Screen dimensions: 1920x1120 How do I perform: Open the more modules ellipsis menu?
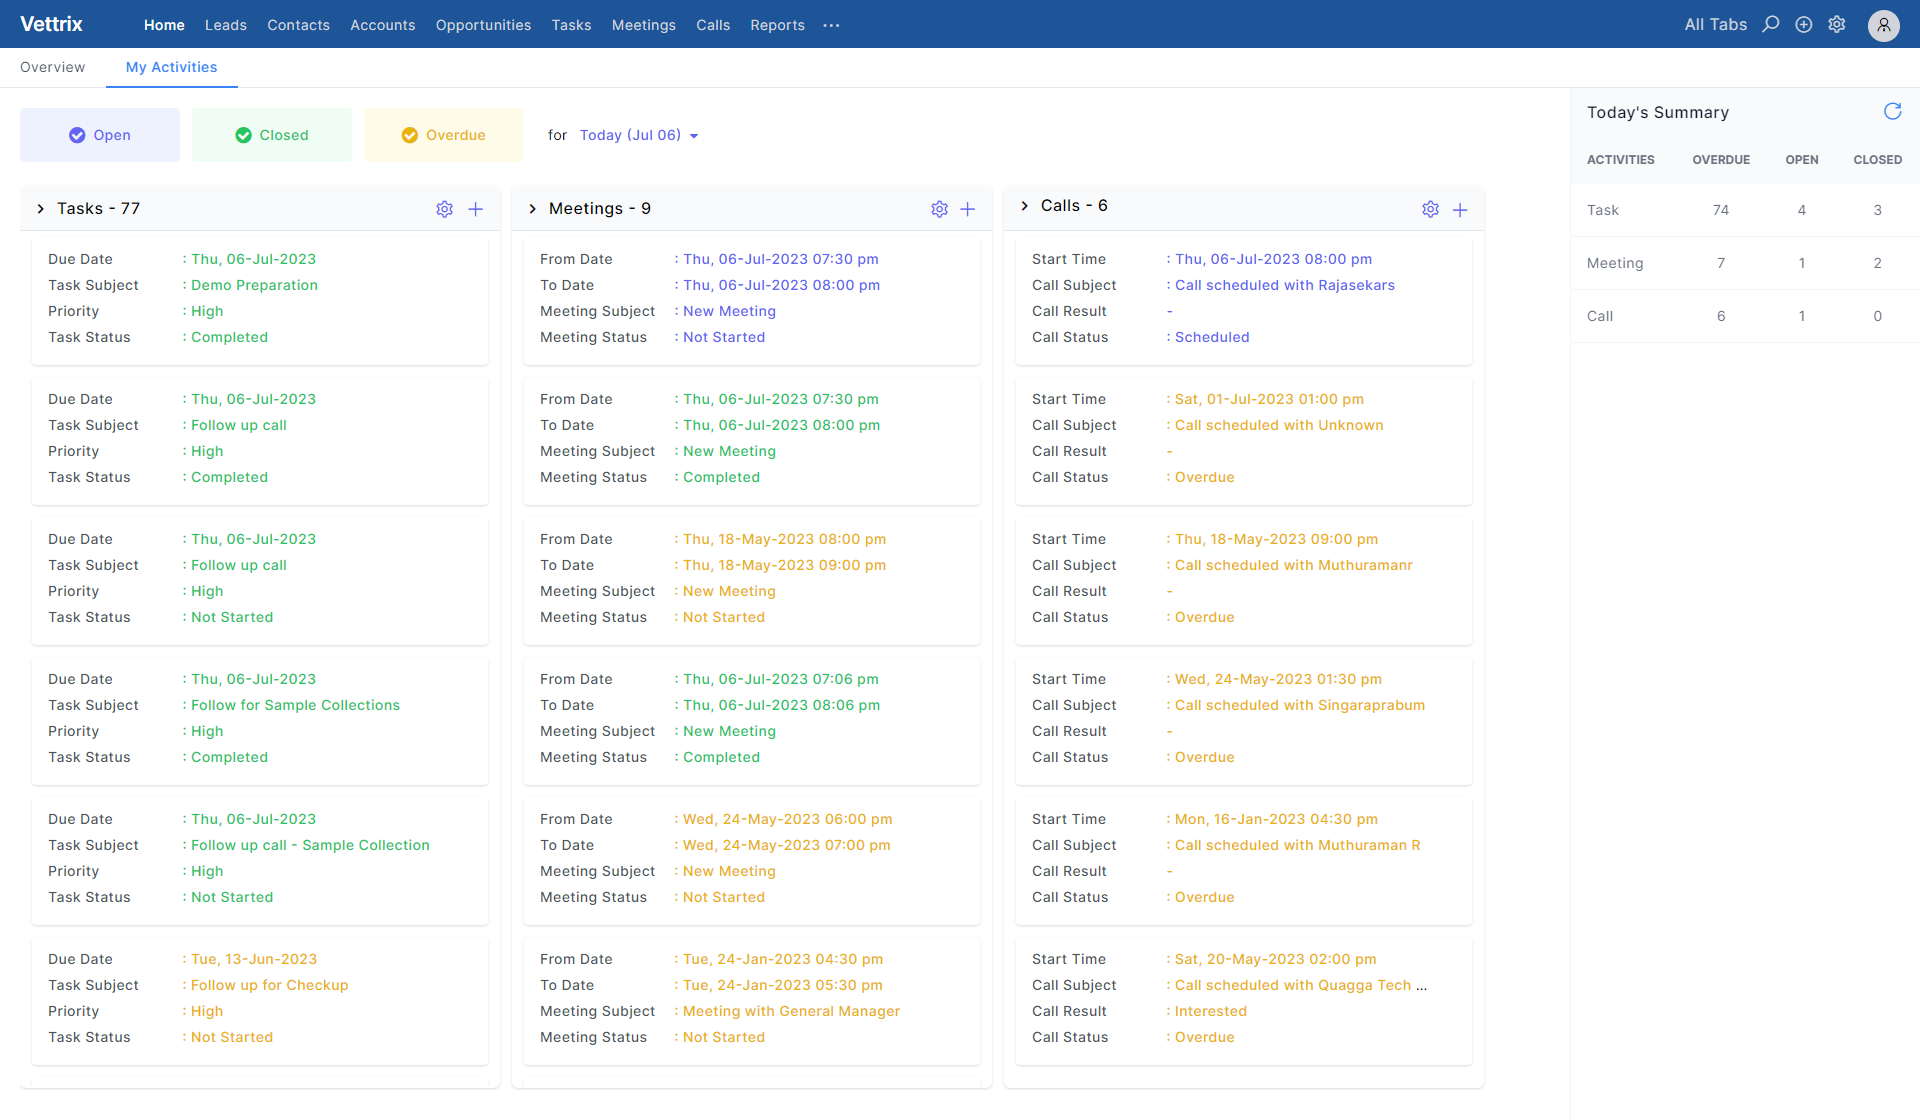tap(831, 25)
